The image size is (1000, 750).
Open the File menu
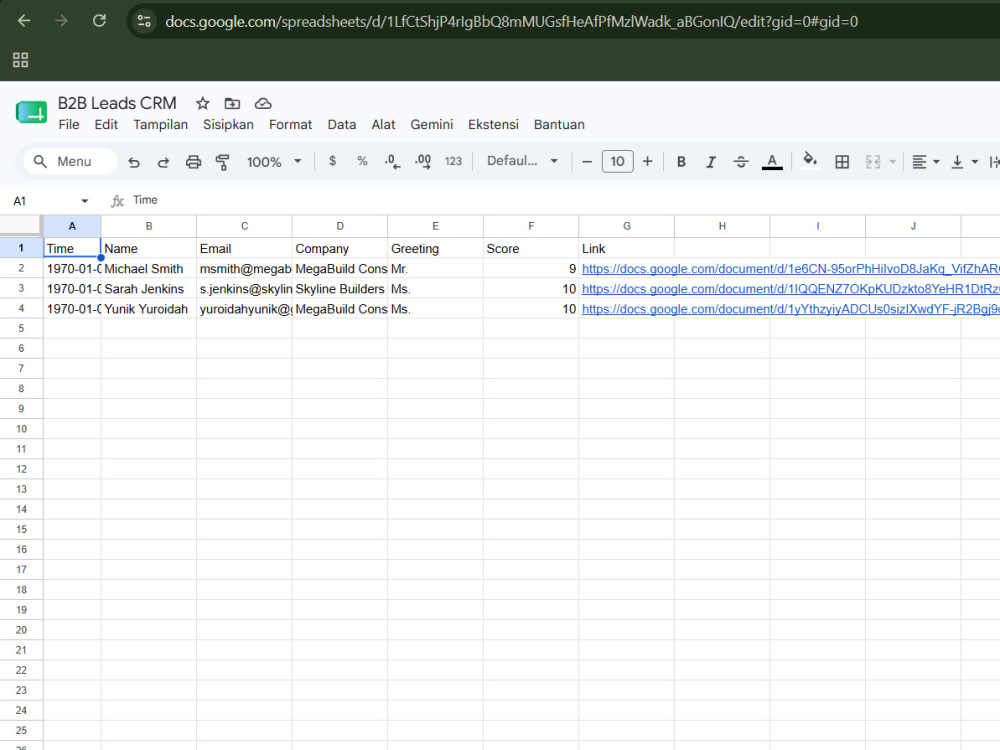[x=69, y=125]
